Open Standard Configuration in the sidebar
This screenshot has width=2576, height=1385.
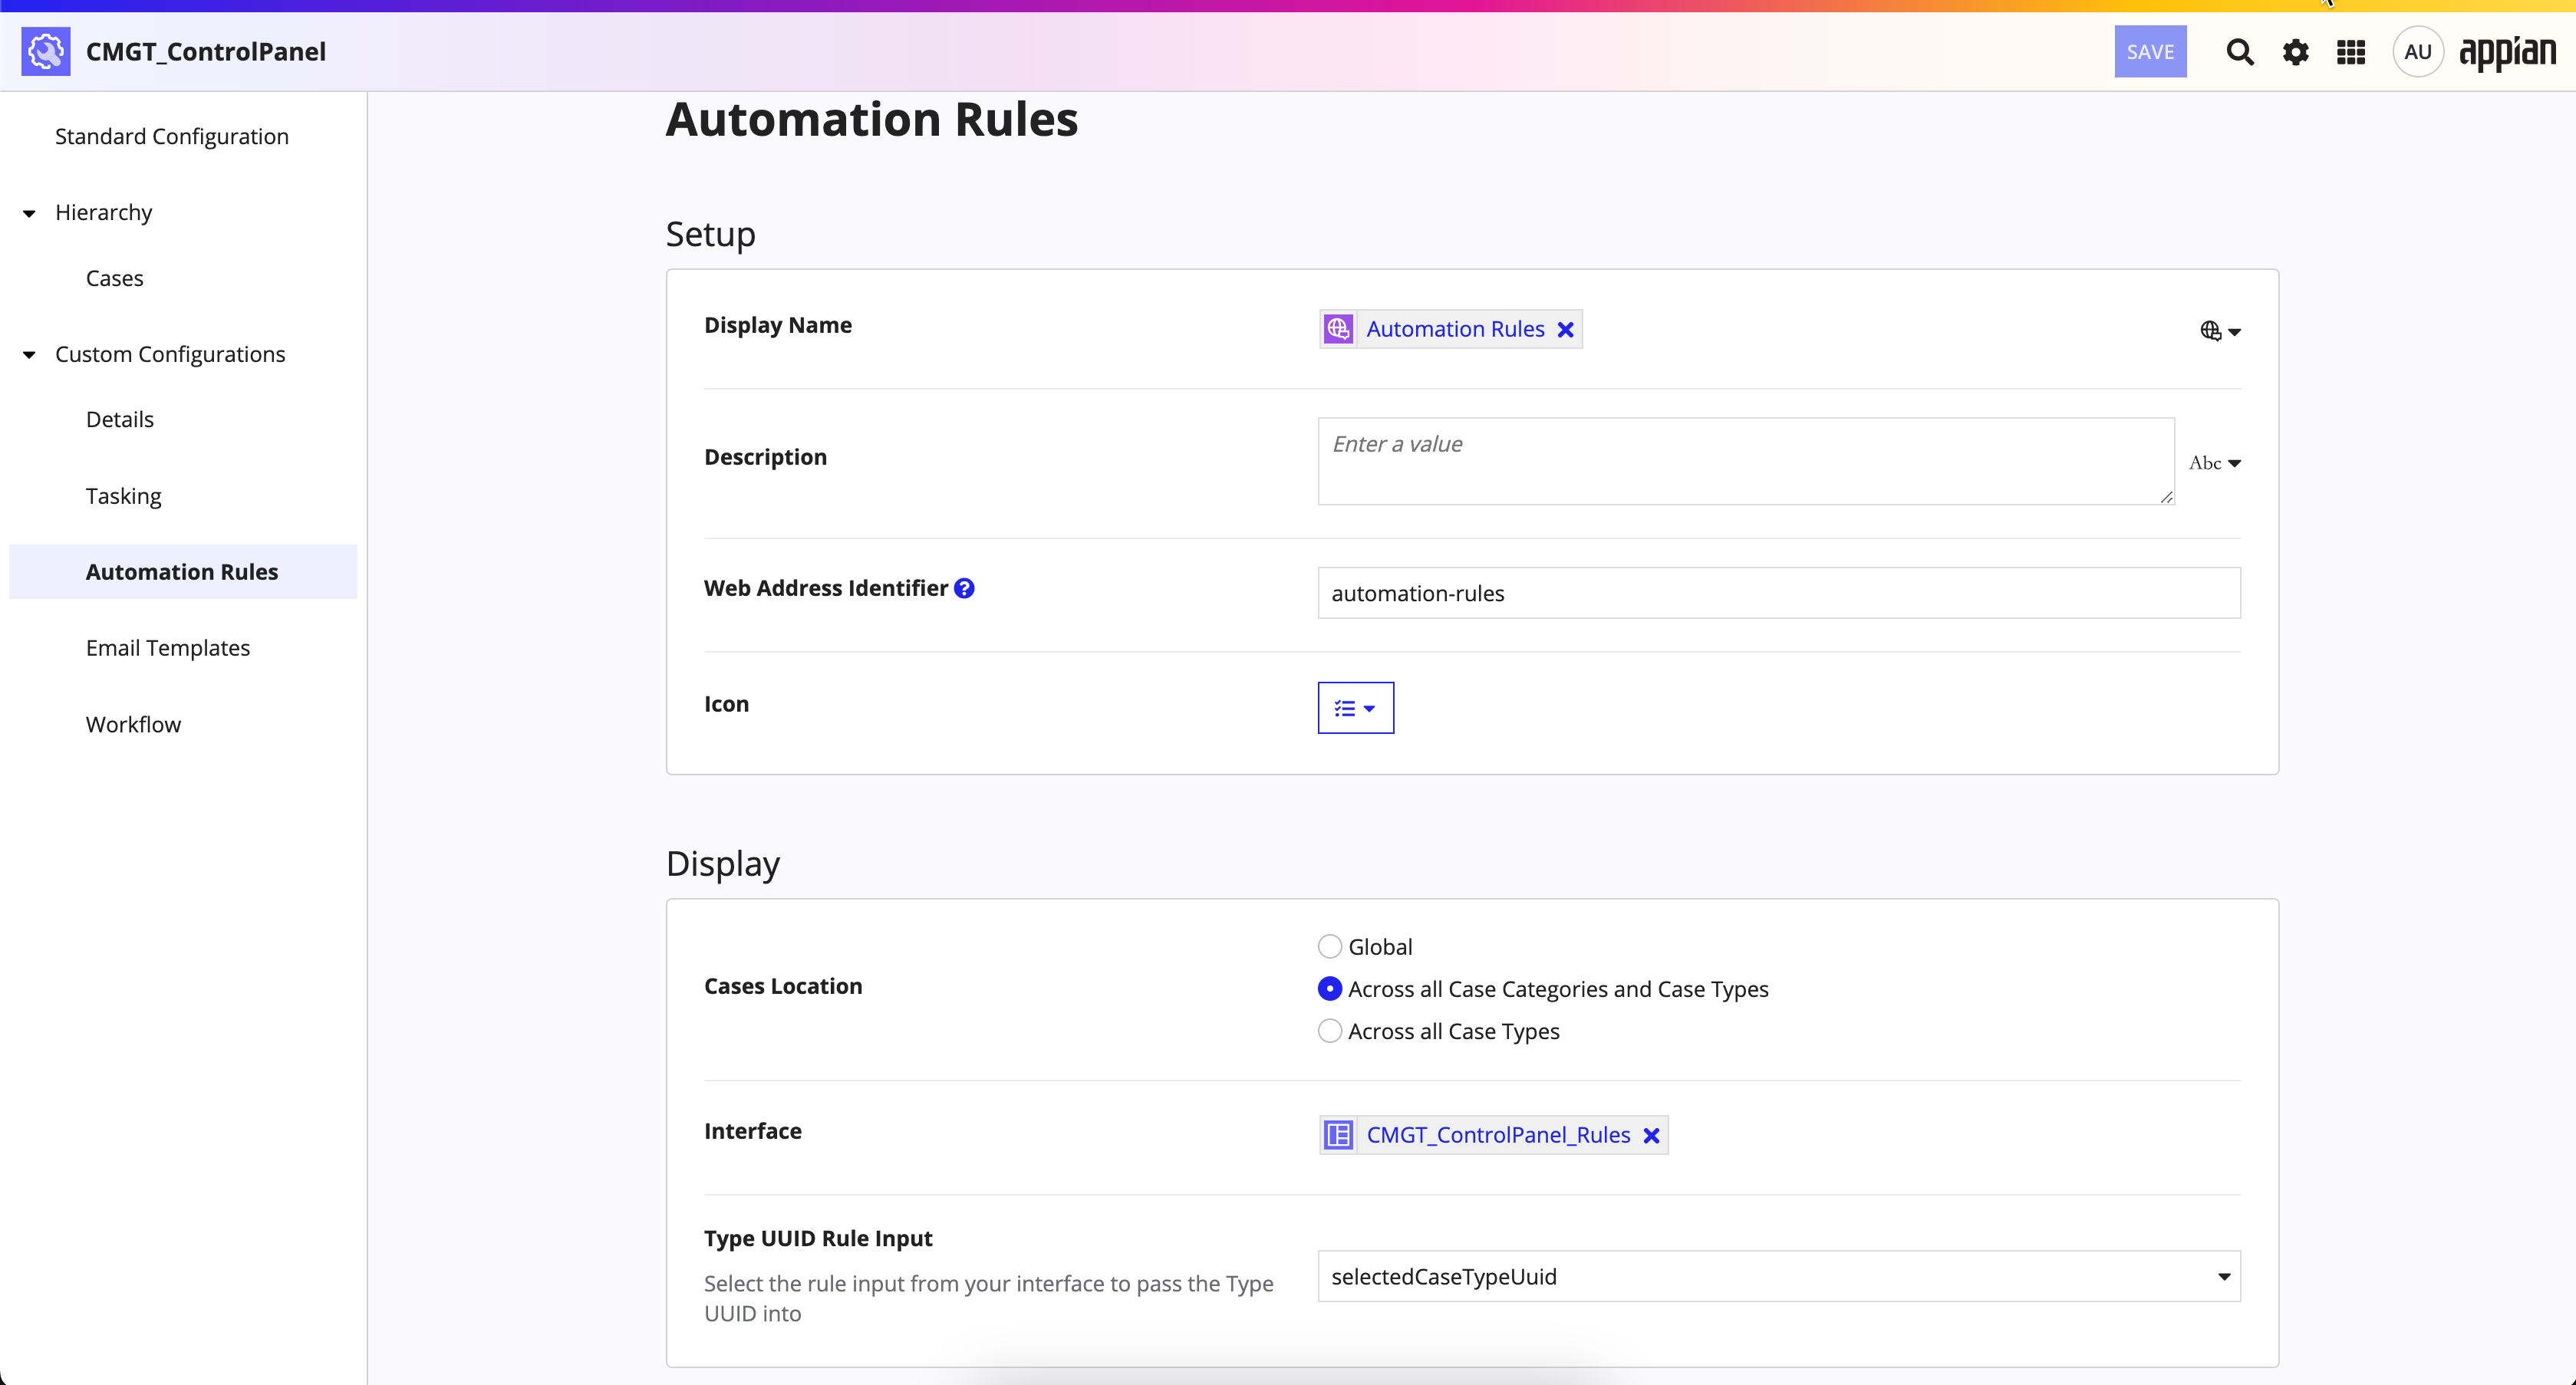point(172,136)
